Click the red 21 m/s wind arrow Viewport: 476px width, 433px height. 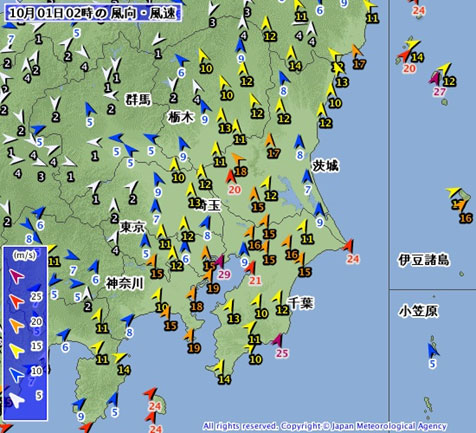click(x=250, y=267)
